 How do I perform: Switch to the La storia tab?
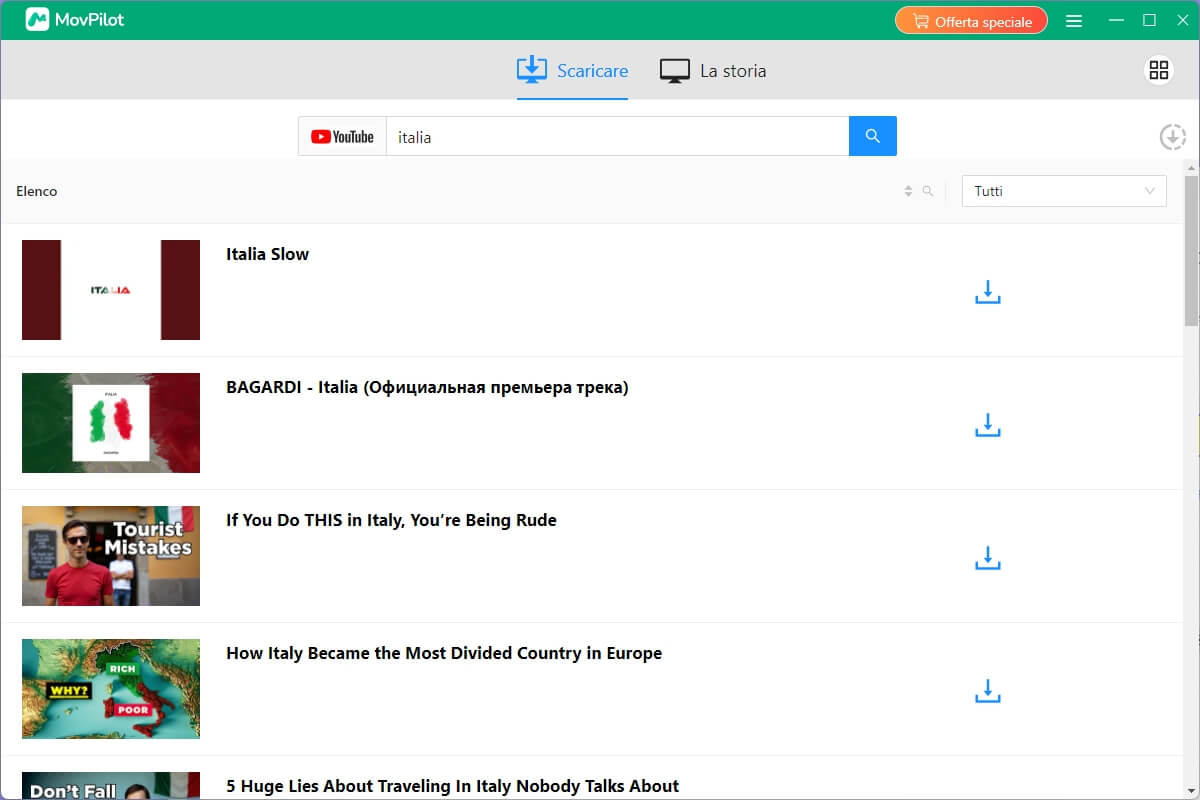pos(713,71)
